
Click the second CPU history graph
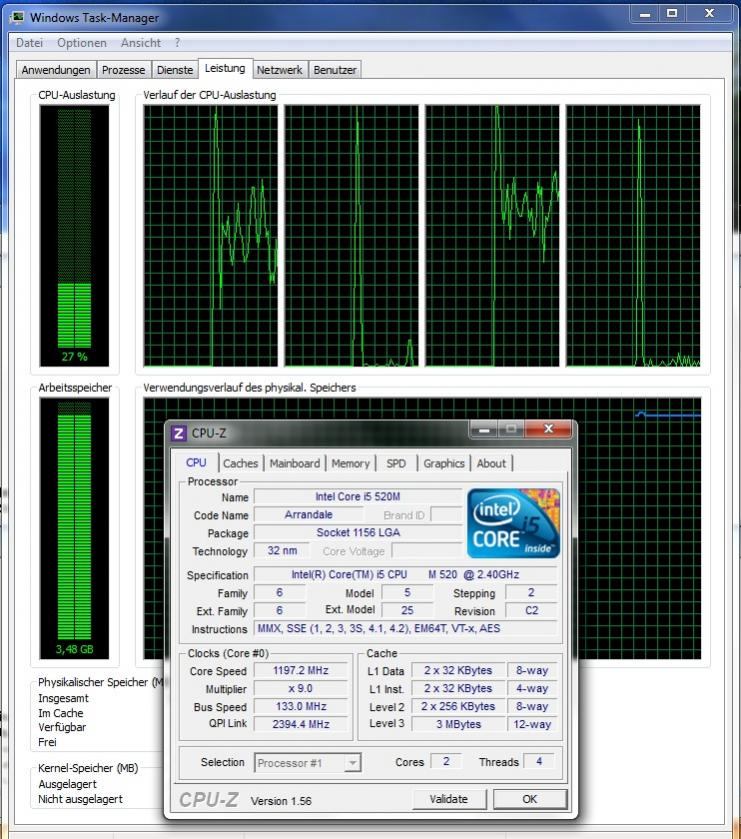[x=352, y=235]
